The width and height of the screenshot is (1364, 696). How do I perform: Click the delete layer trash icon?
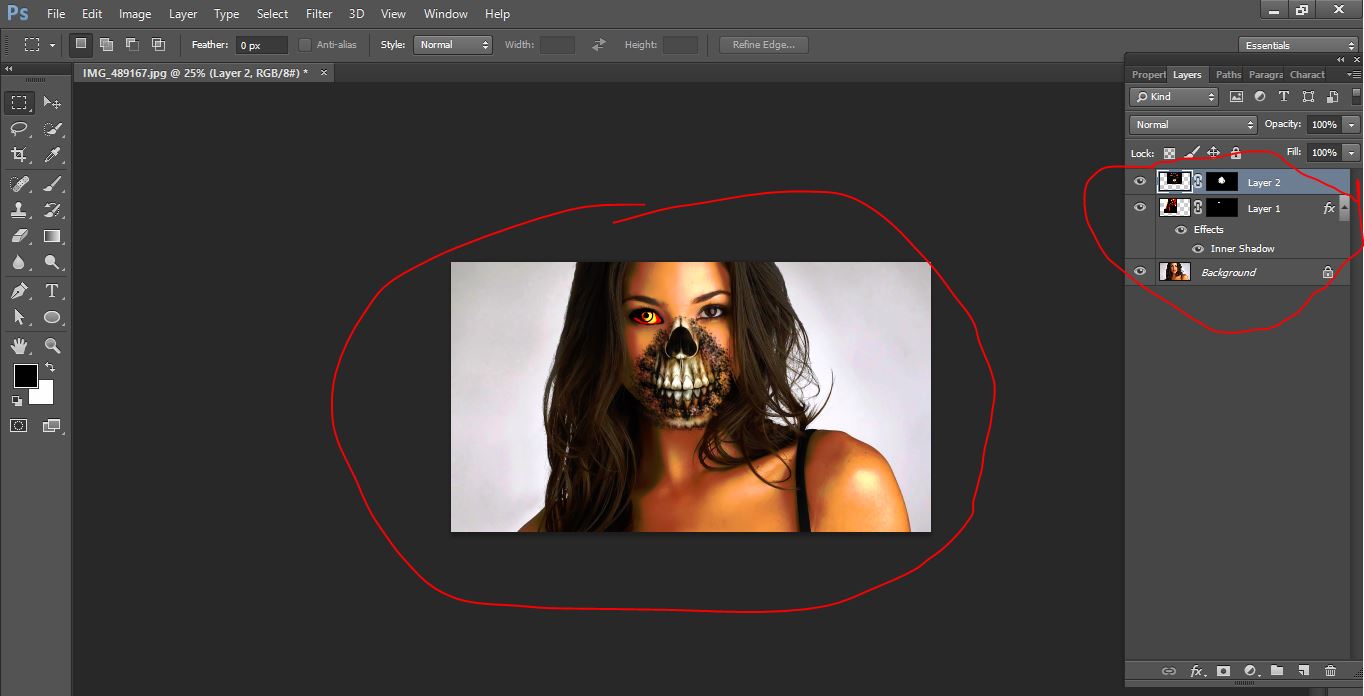click(1330, 671)
